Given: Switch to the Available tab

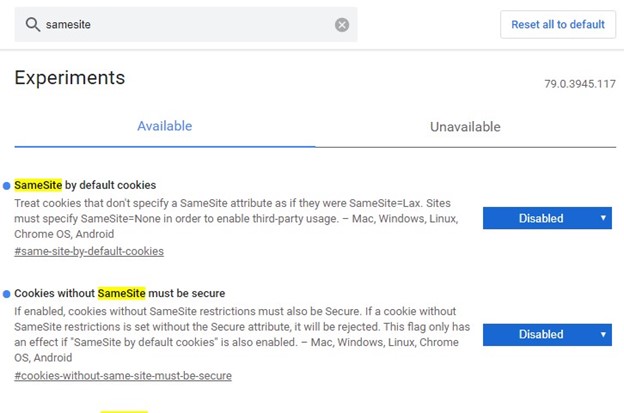Looking at the screenshot, I should click(165, 126).
